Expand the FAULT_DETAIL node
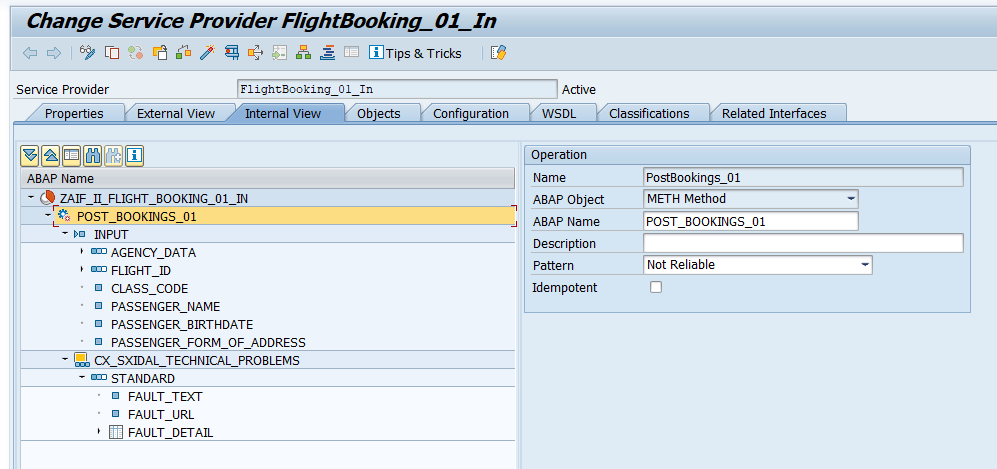Image resolution: width=997 pixels, height=469 pixels. (x=99, y=432)
